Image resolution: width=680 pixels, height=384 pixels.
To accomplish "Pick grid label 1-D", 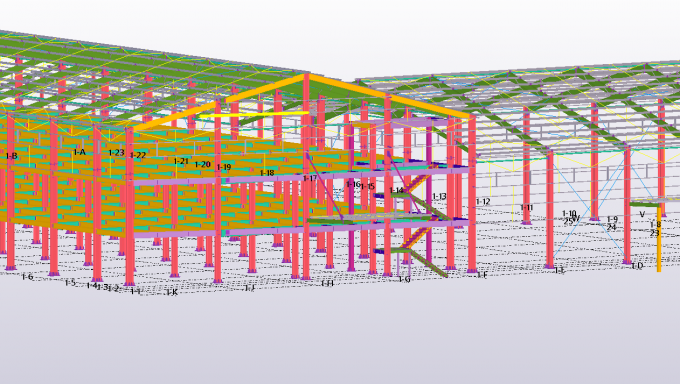I will click(637, 266).
